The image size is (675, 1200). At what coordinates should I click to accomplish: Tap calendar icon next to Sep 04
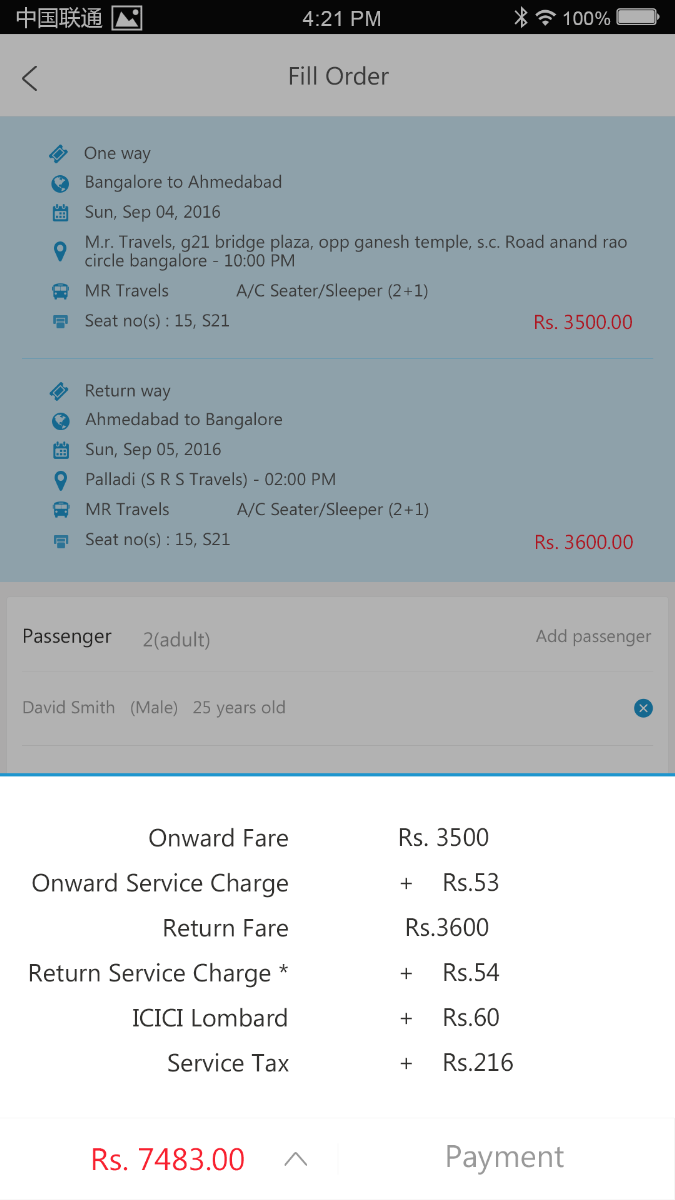pos(60,213)
